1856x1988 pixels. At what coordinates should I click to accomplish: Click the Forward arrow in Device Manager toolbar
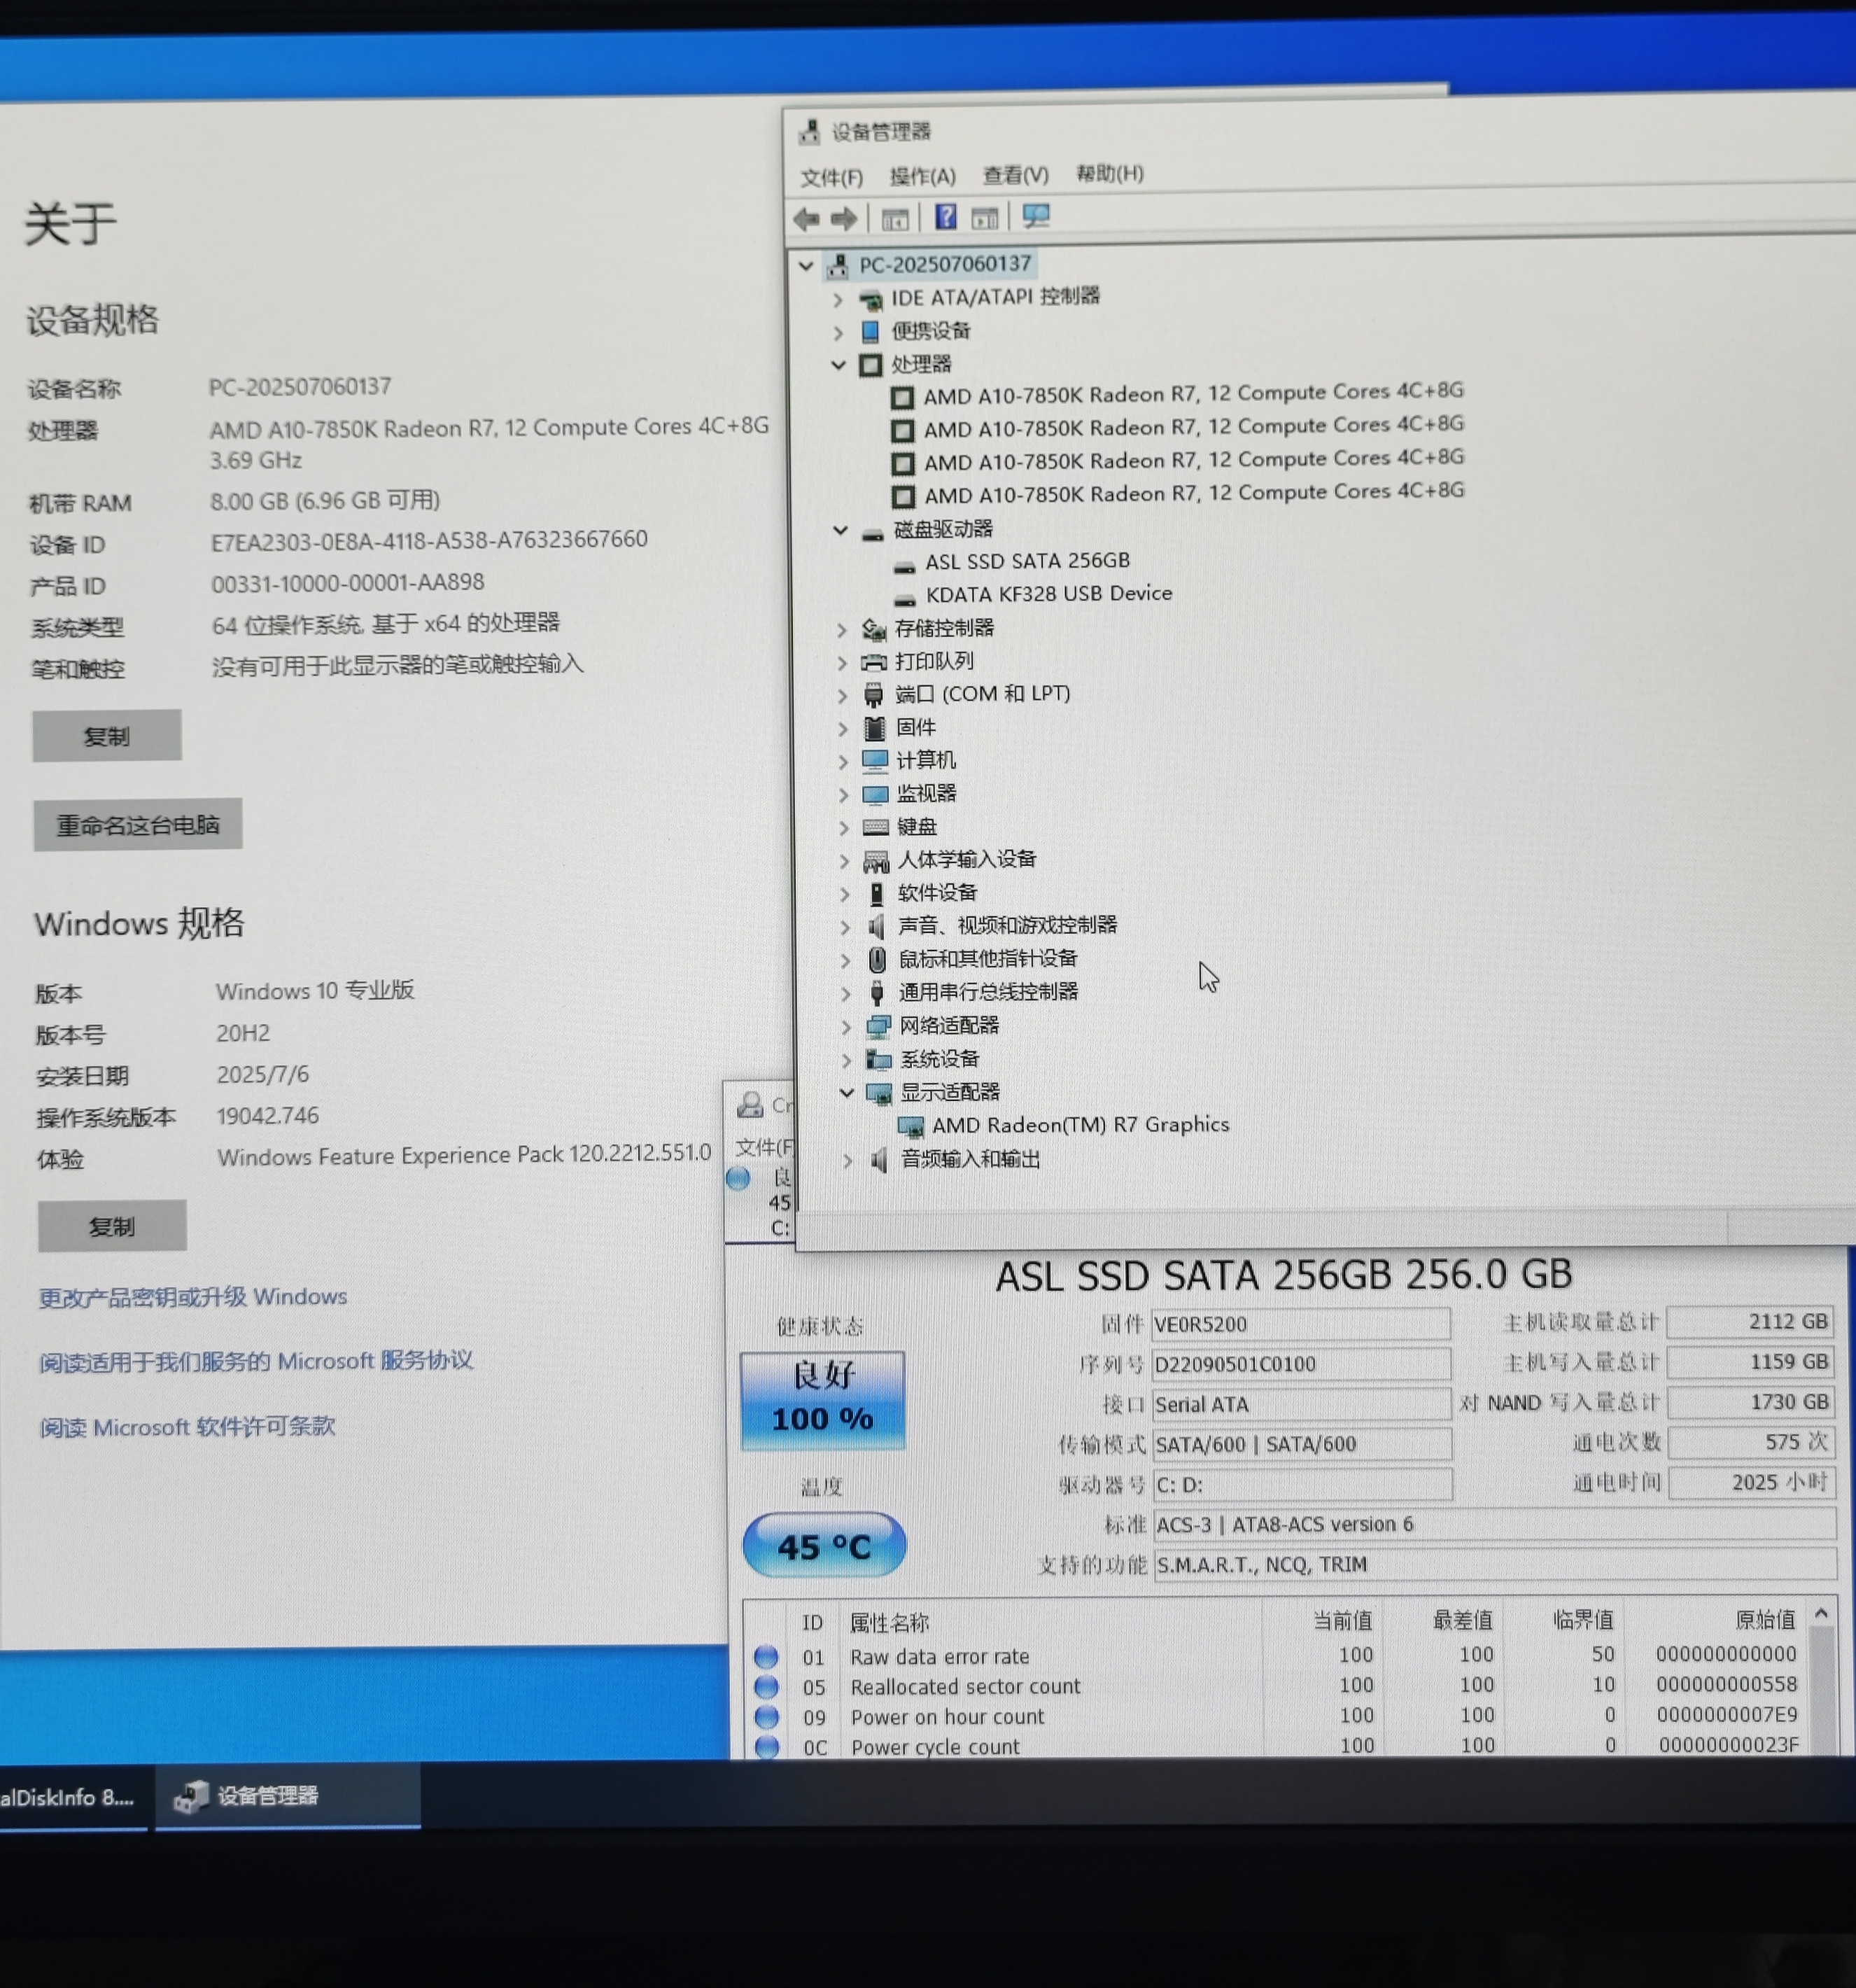coord(845,218)
